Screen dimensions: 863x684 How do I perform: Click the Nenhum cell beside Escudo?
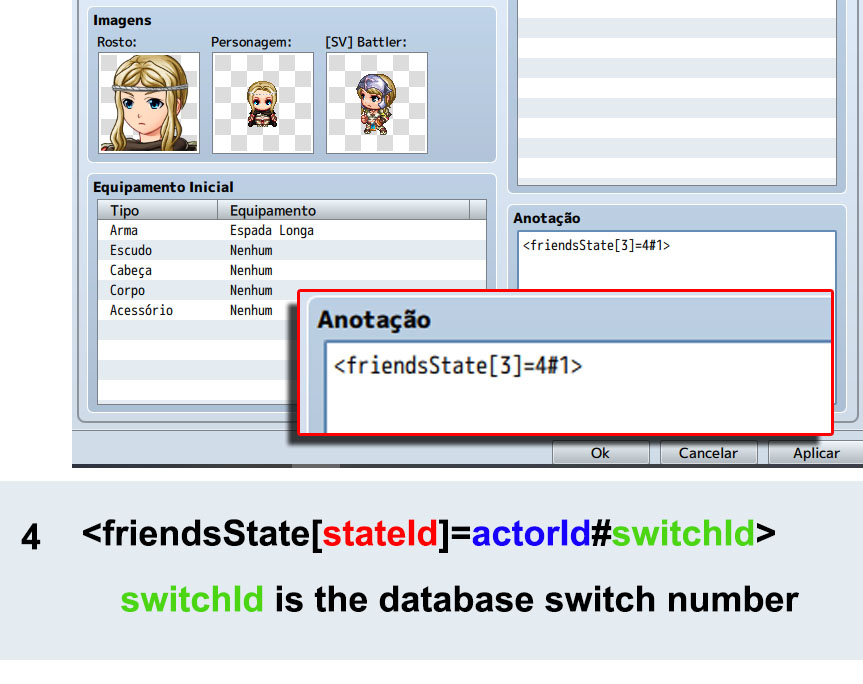coord(251,250)
